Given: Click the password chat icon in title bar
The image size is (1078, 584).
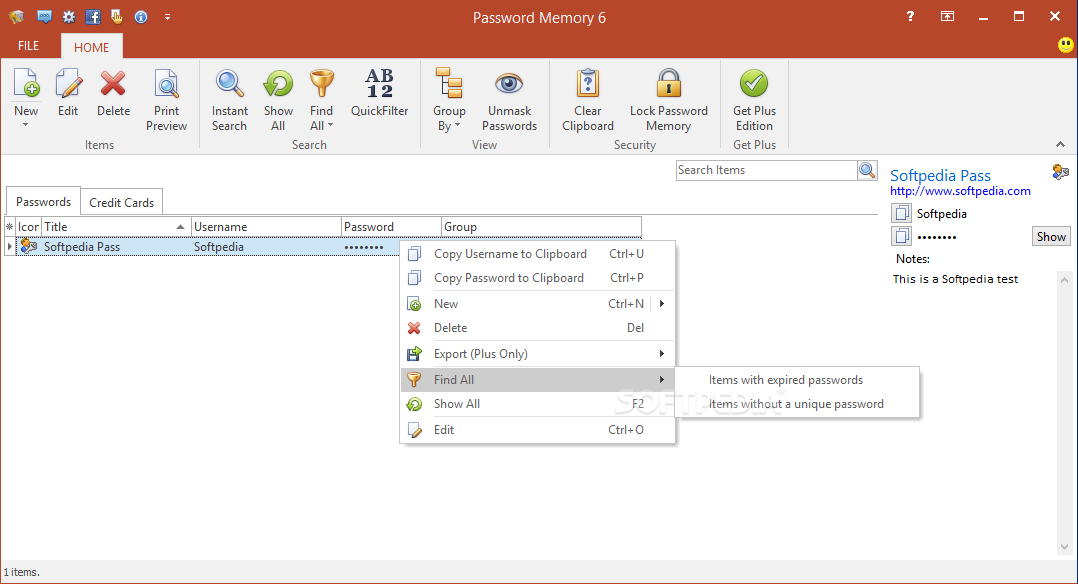Looking at the screenshot, I should tap(45, 17).
